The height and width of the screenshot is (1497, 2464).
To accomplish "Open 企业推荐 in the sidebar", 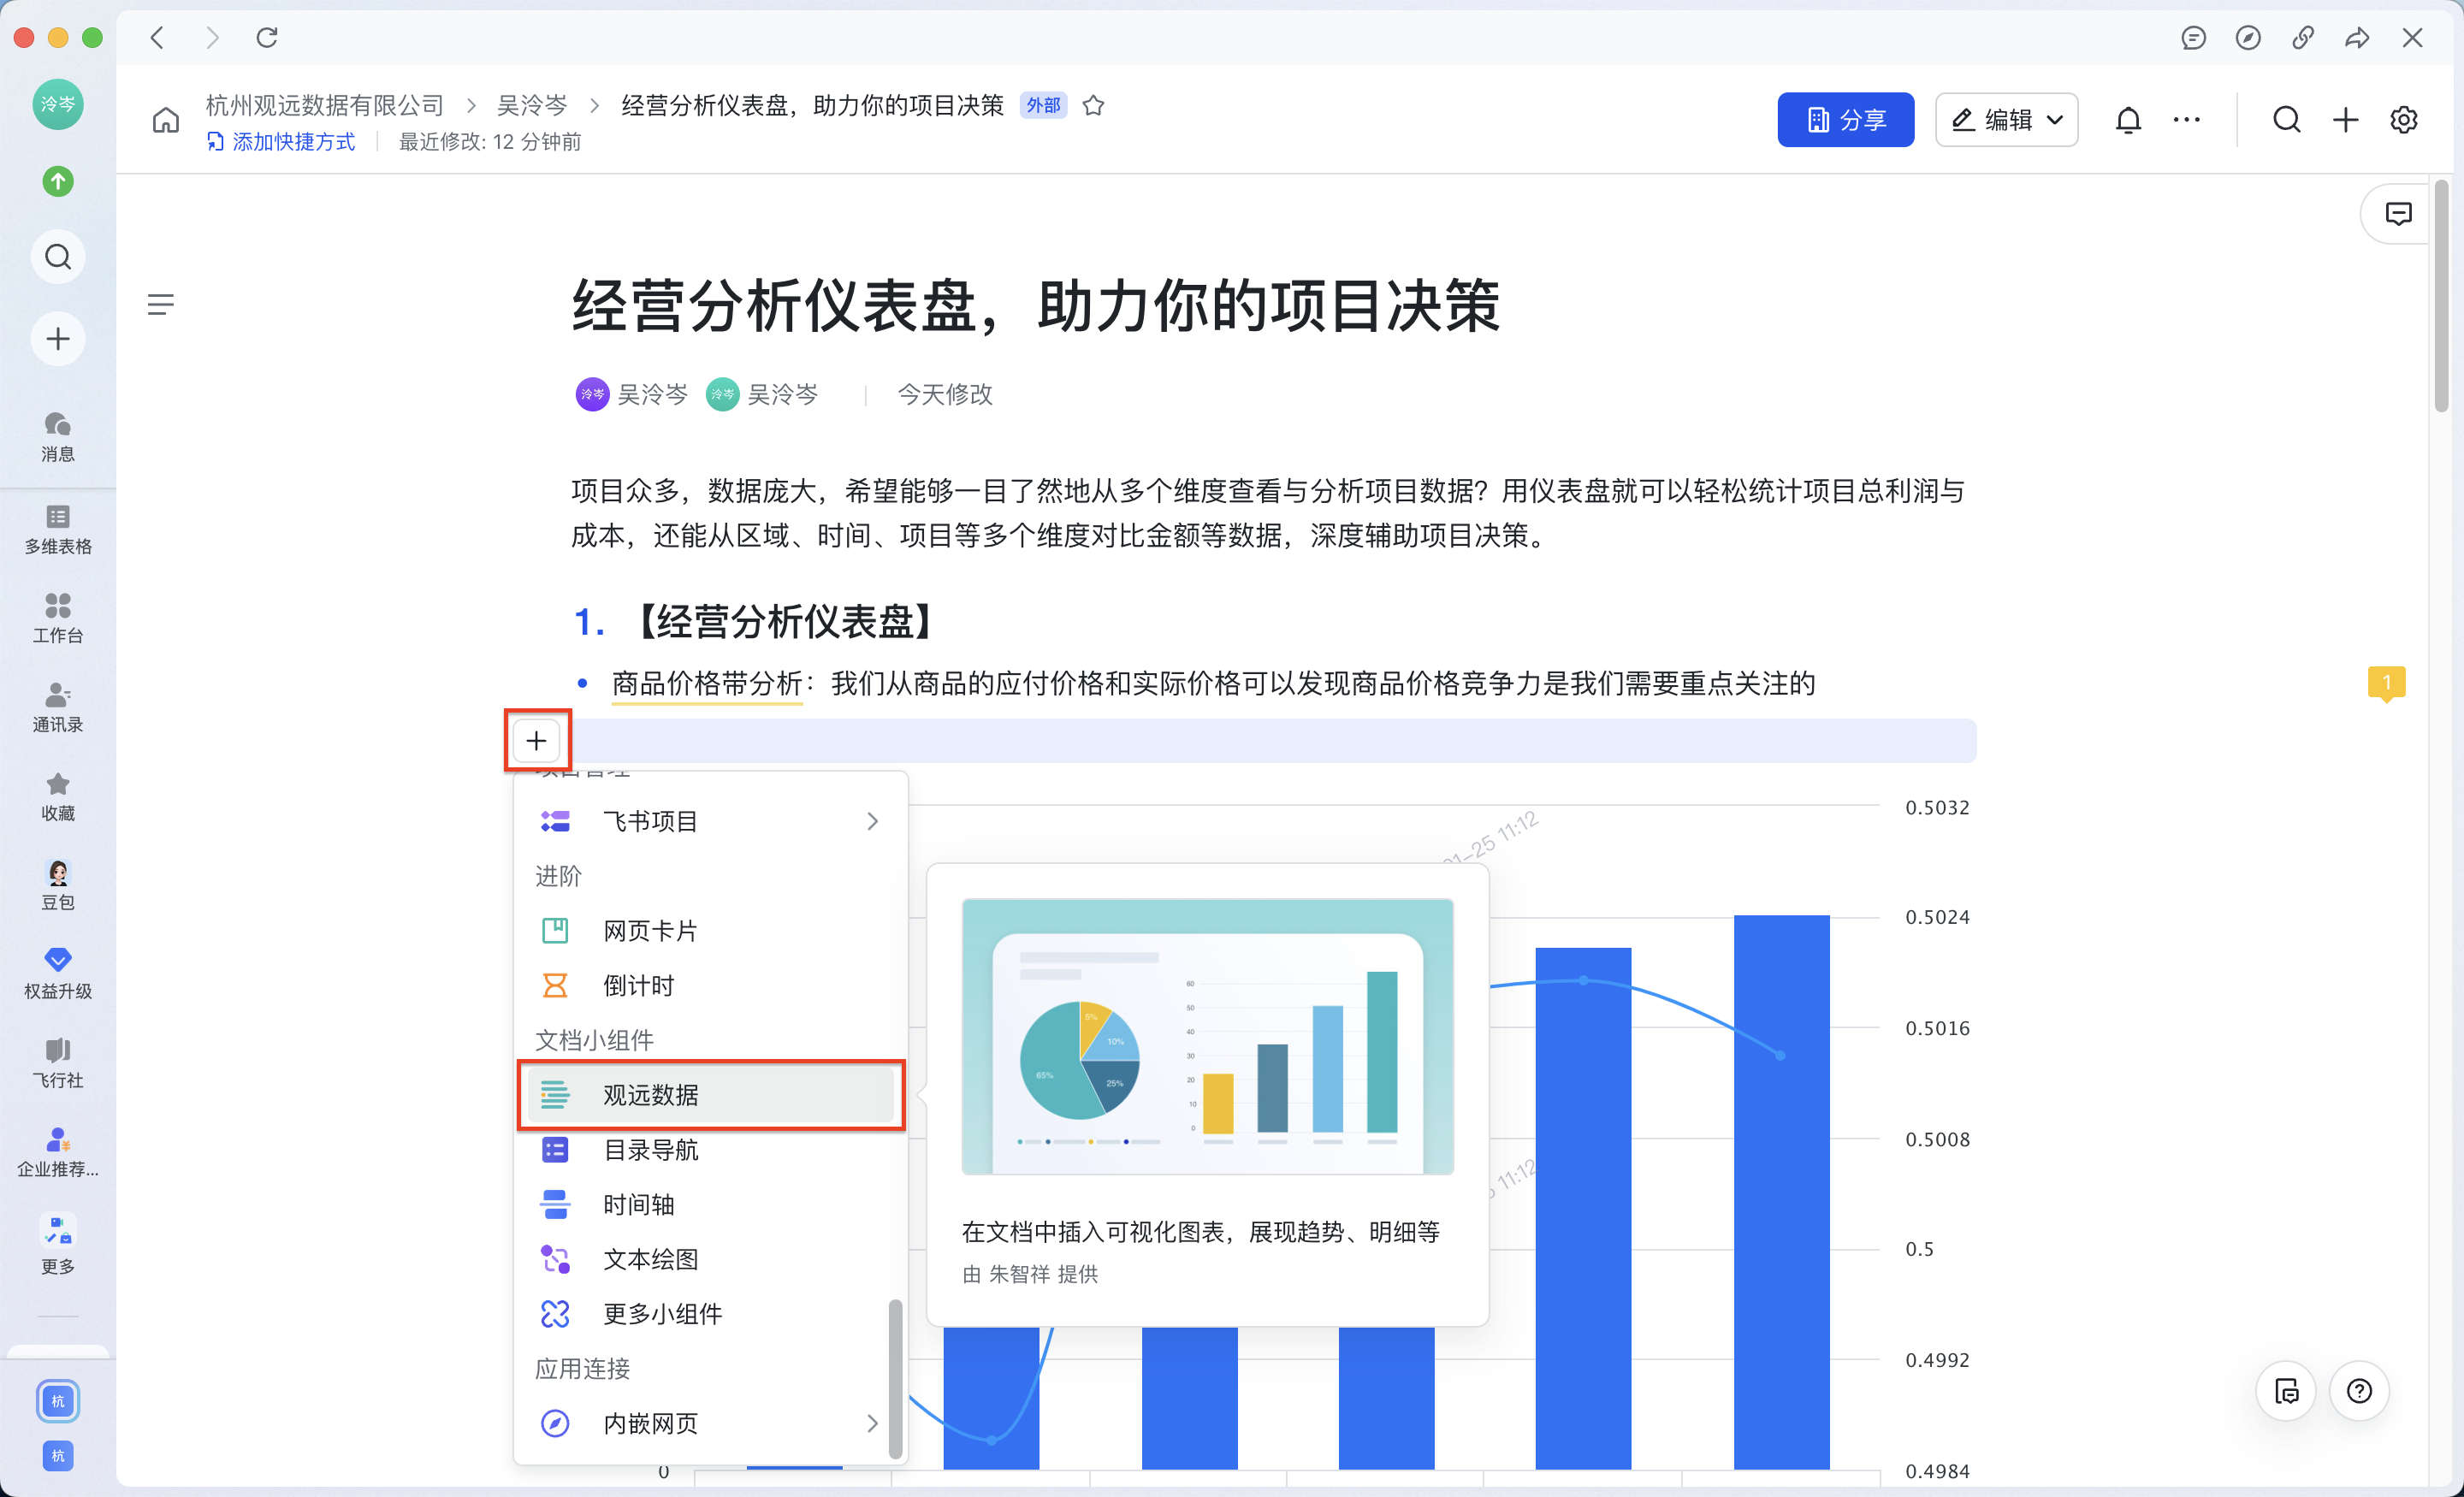I will coord(58,1152).
